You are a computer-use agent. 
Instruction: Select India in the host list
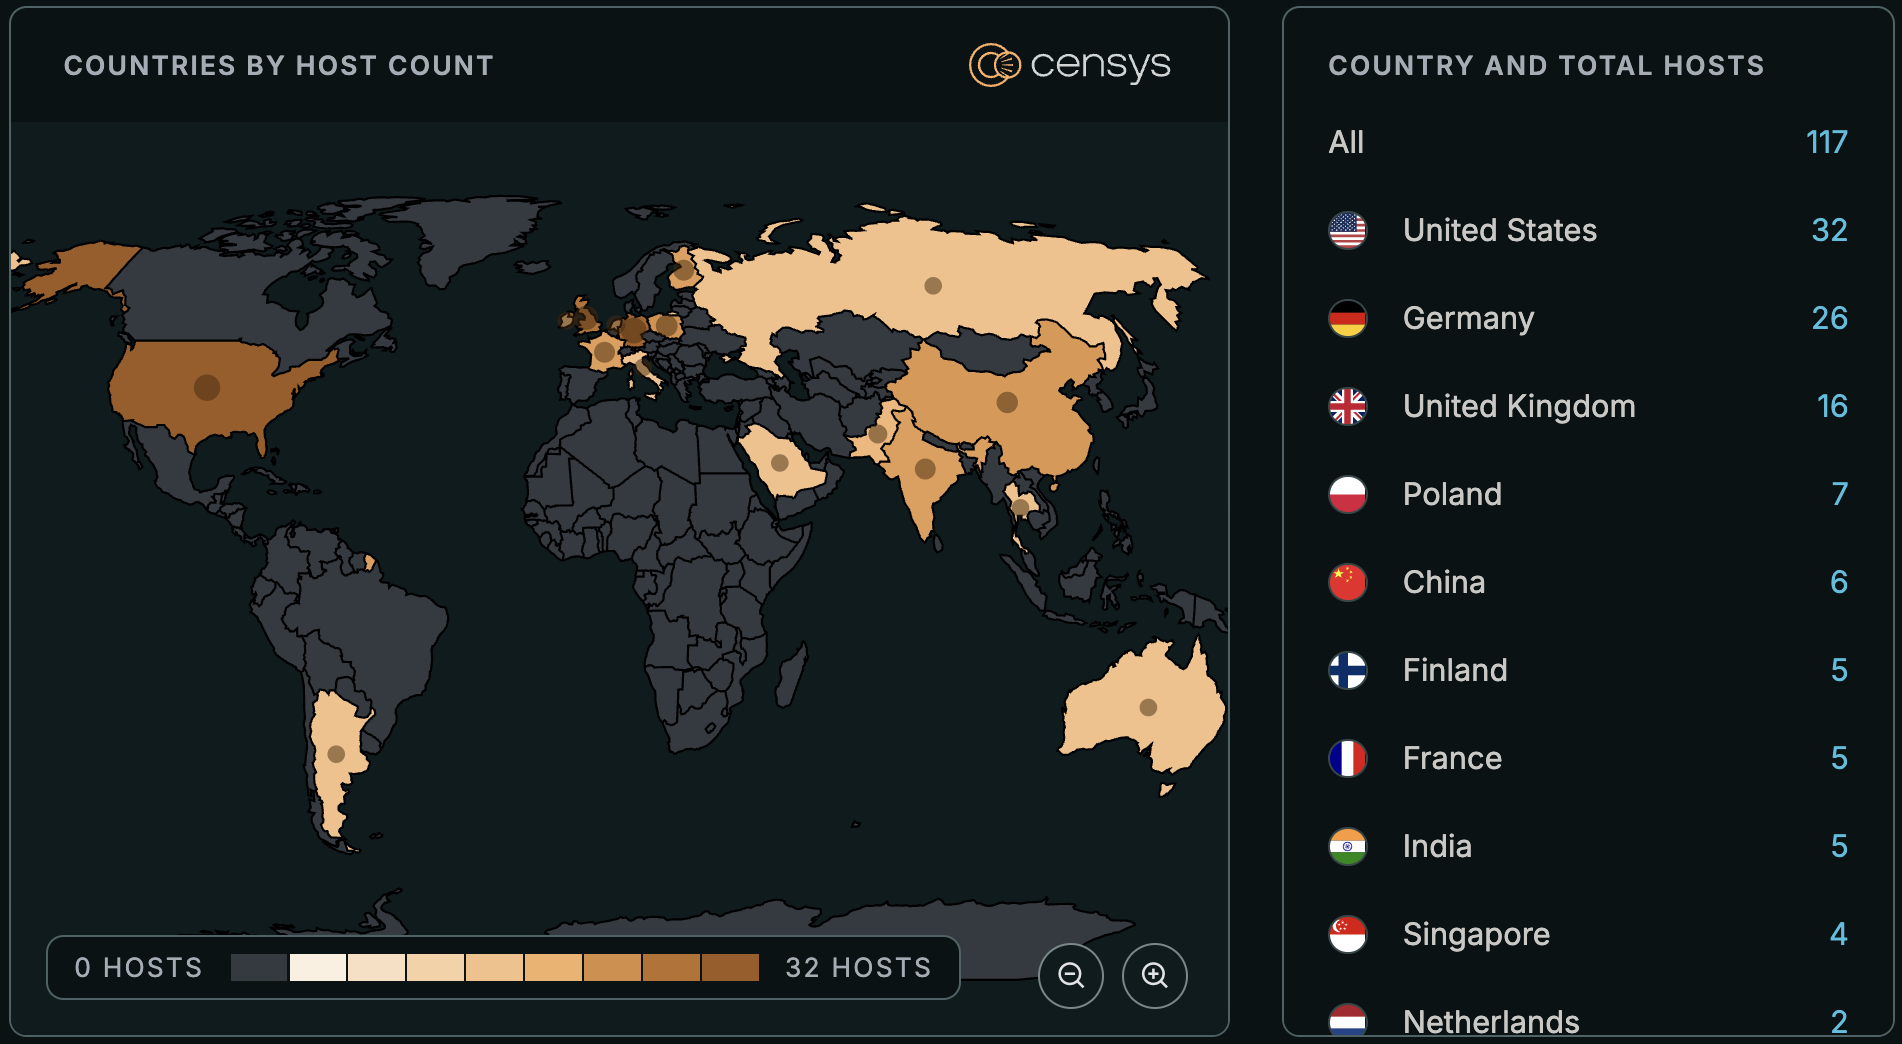tap(1588, 846)
